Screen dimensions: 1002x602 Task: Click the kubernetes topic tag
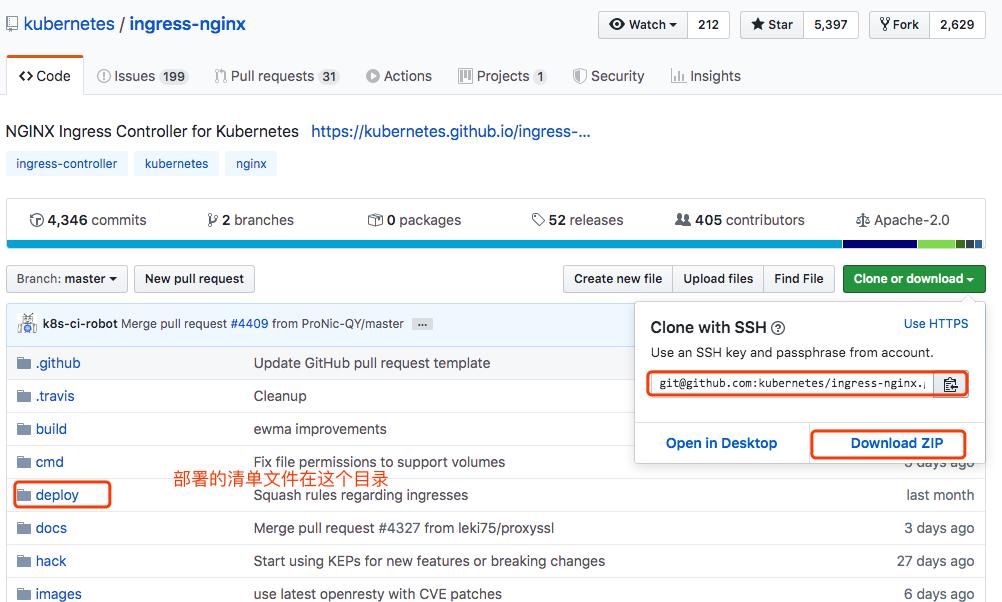[x=176, y=164]
